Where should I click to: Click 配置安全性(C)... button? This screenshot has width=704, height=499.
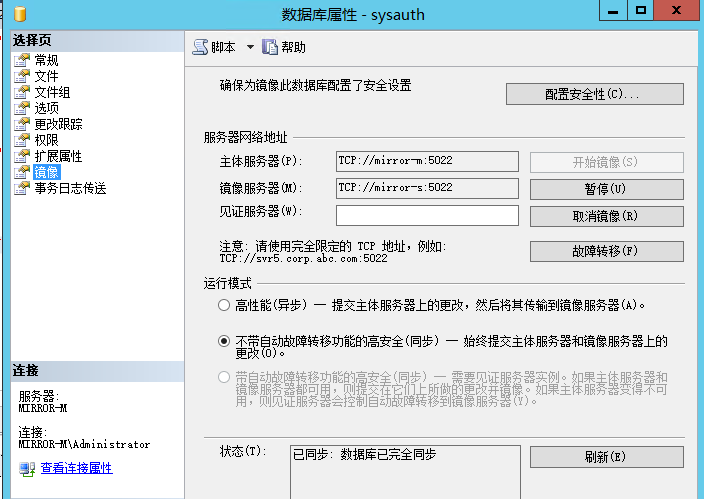(595, 94)
